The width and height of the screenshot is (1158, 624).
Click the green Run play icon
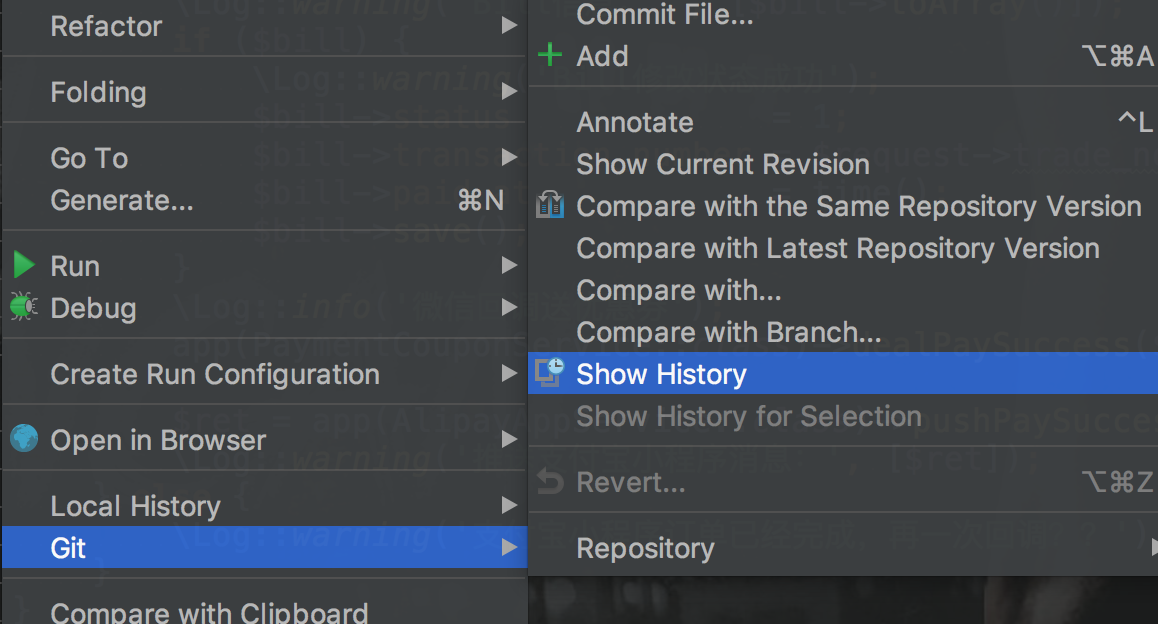point(22,265)
